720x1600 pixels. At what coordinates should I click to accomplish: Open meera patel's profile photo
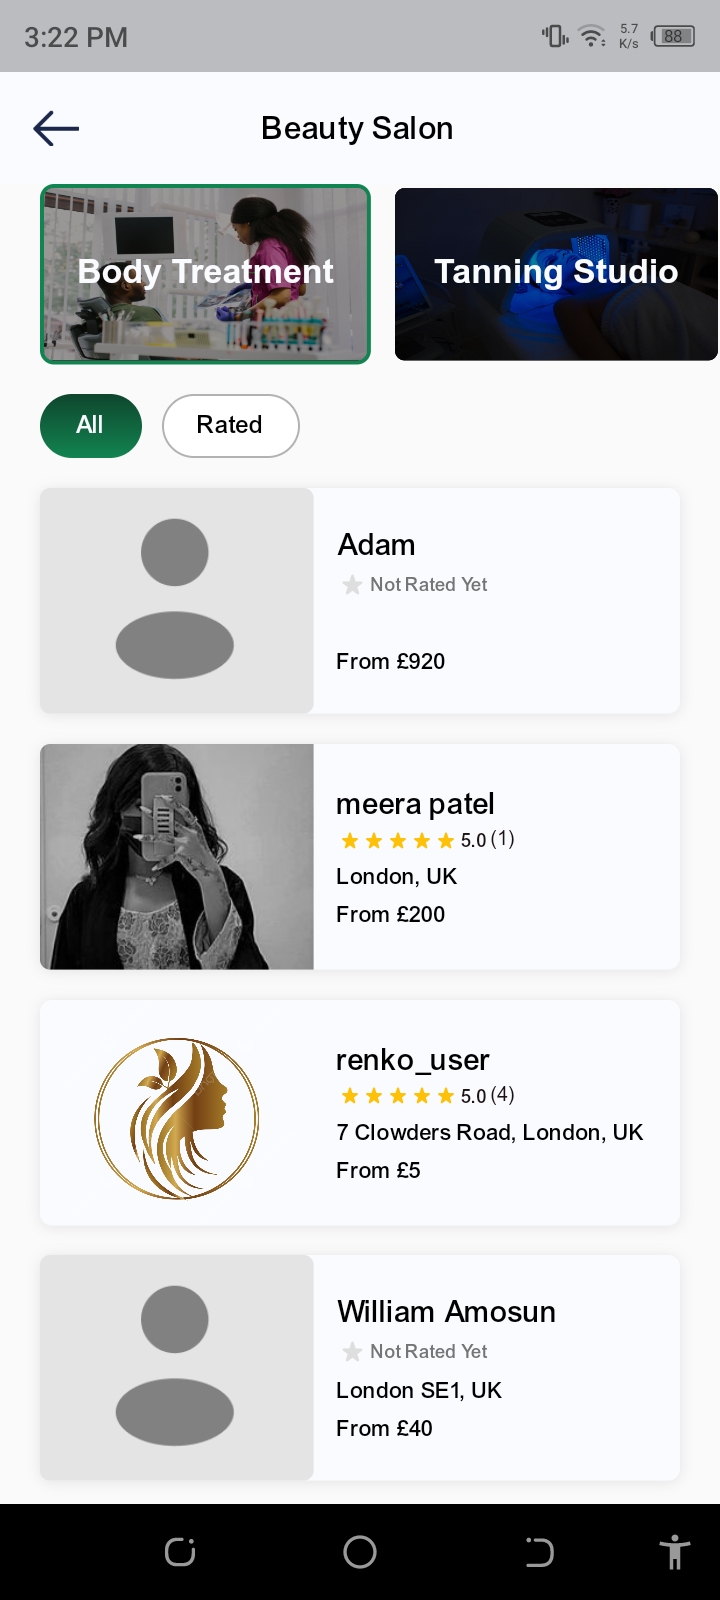[x=176, y=856]
